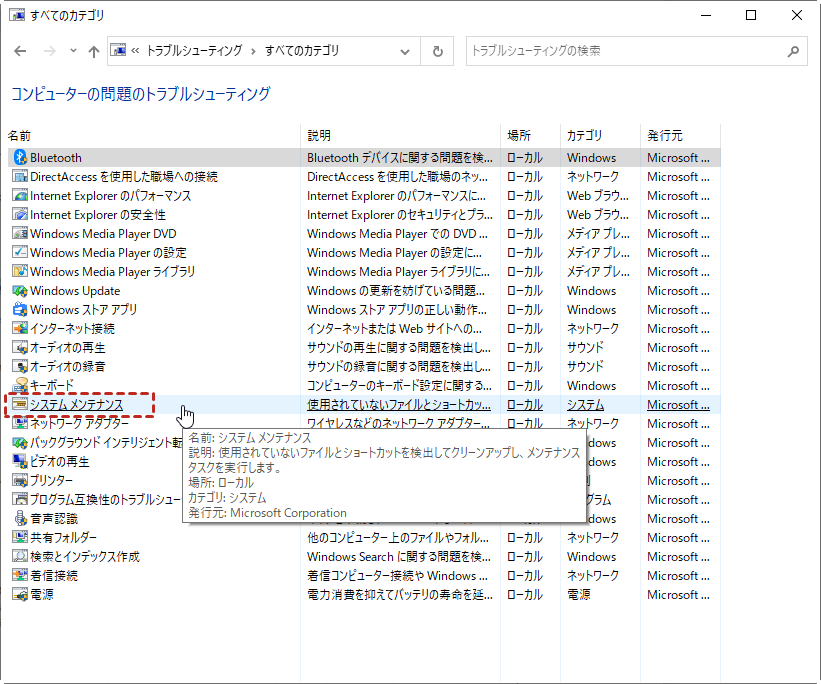Click the インターネット接続 icon
The width and height of the screenshot is (821, 684).
click(20, 328)
